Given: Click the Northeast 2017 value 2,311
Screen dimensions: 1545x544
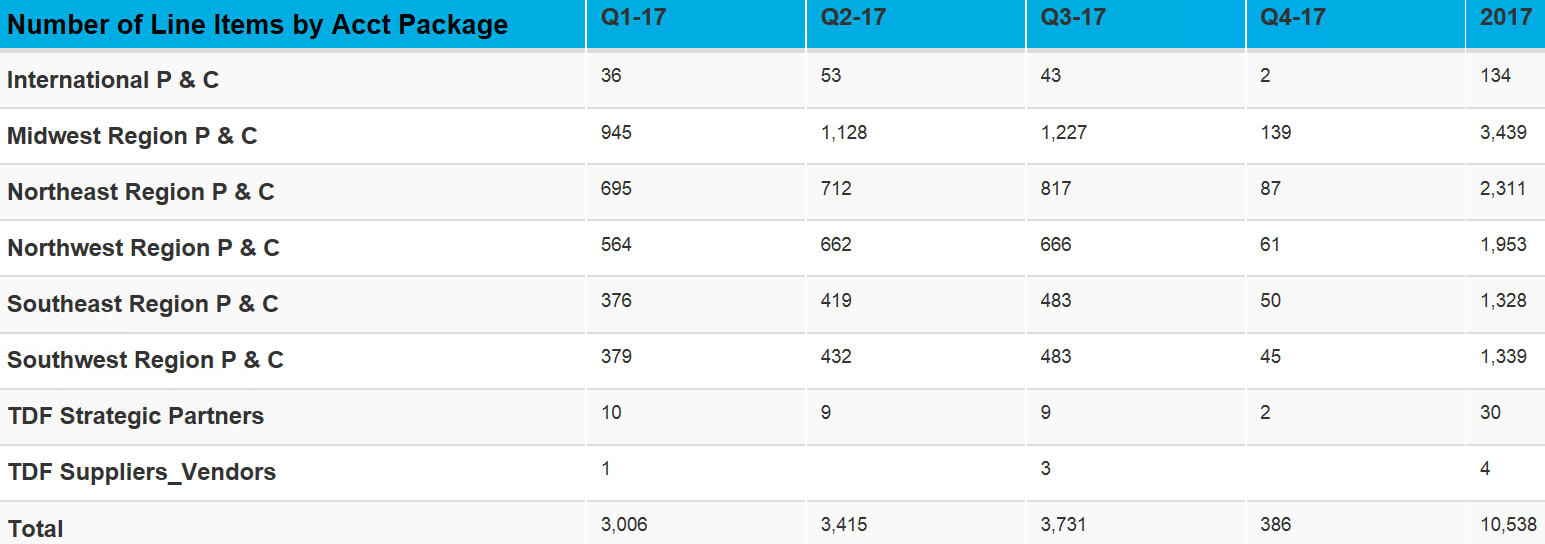Looking at the screenshot, I should coord(1503,188).
